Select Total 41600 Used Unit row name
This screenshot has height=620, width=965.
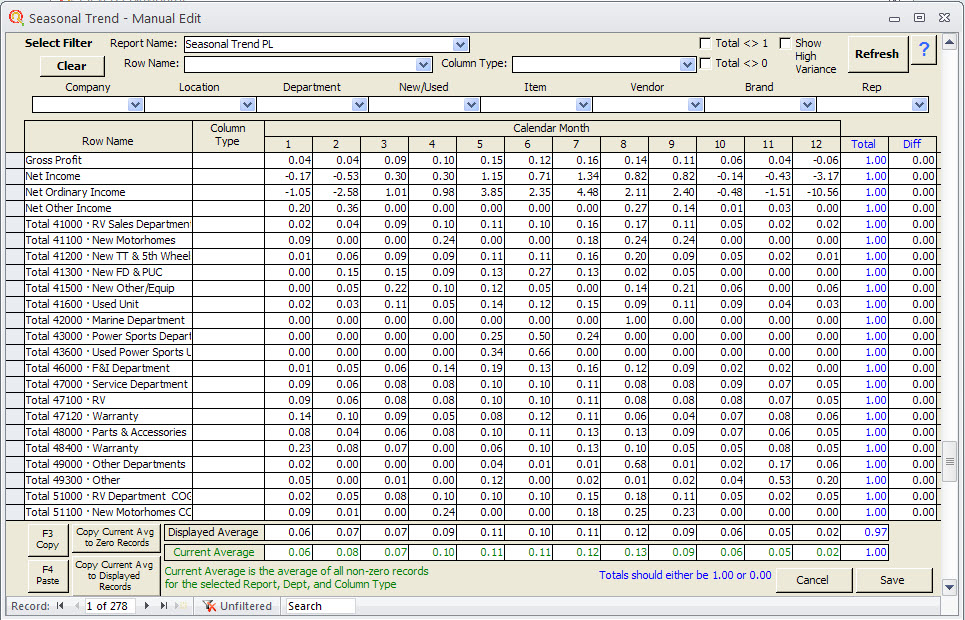(108, 304)
